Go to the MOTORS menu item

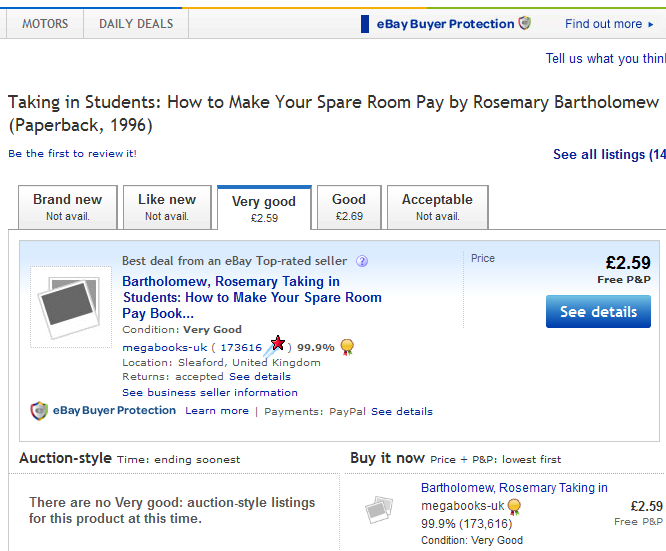click(45, 24)
